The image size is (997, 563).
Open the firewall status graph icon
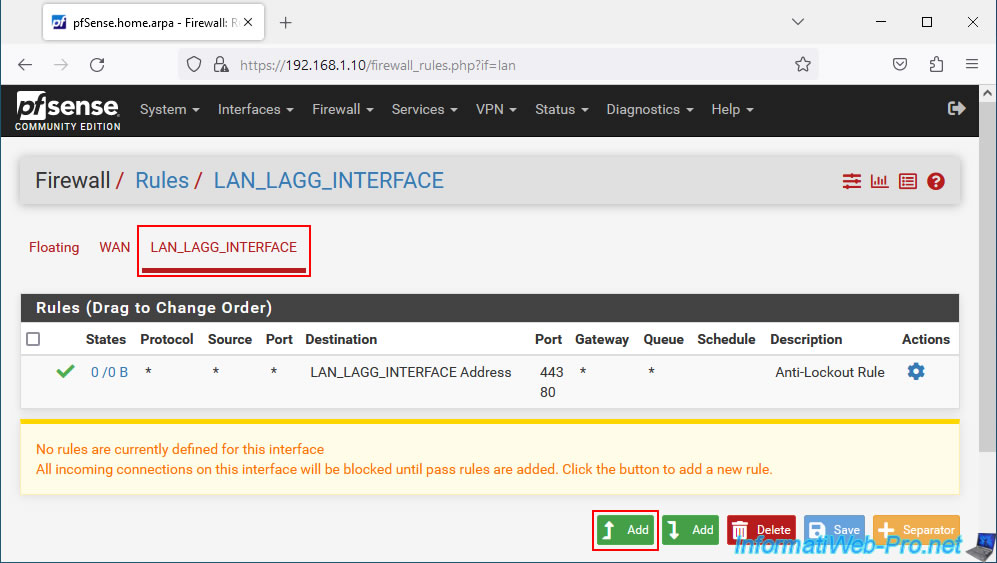pos(879,181)
